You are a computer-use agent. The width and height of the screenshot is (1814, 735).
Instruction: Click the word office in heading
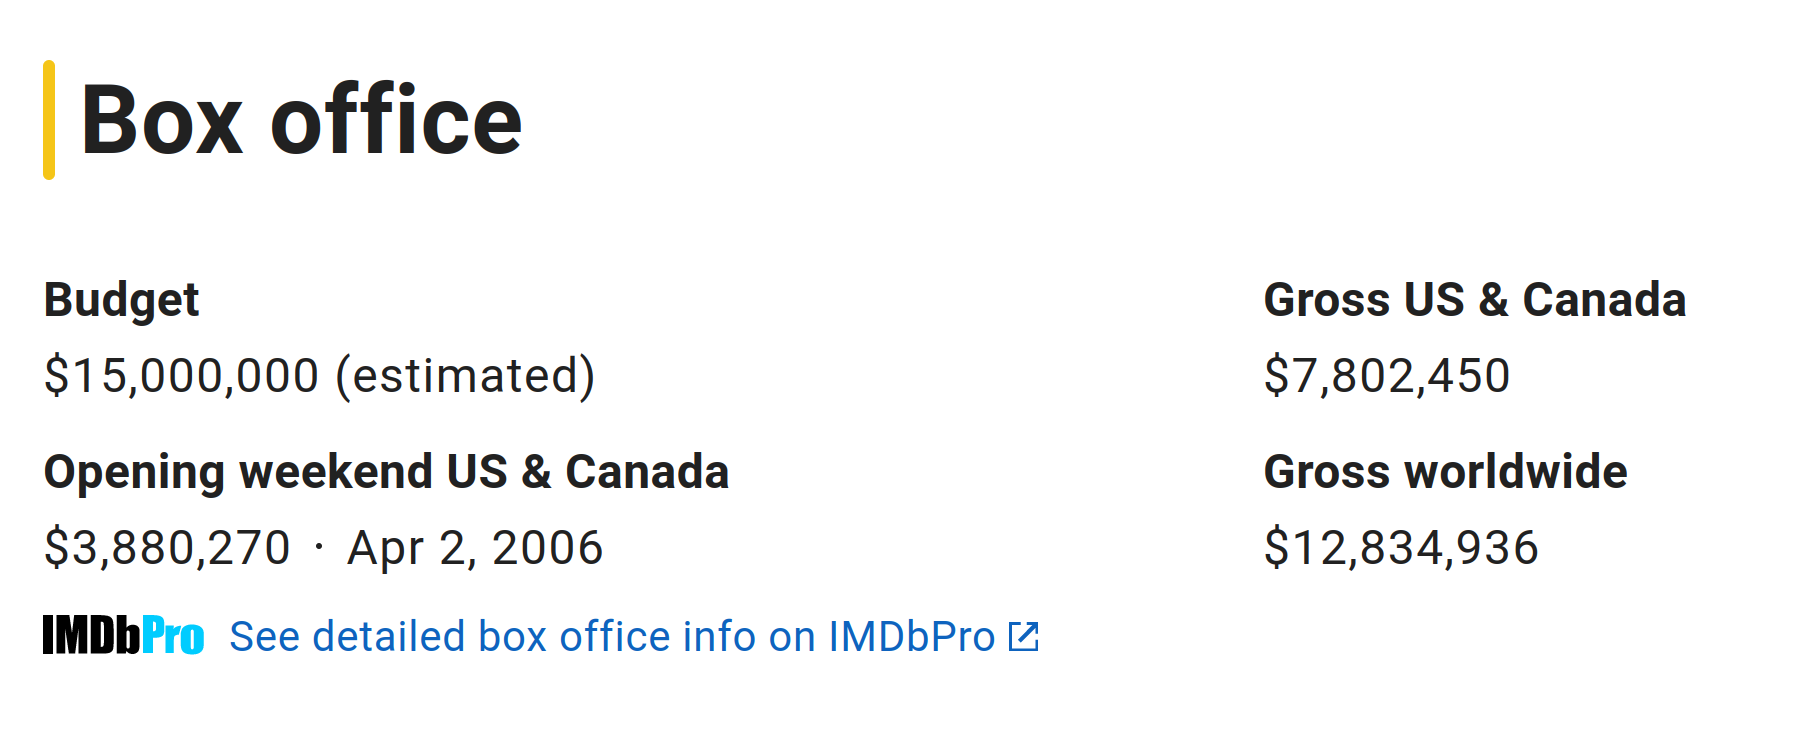(397, 120)
